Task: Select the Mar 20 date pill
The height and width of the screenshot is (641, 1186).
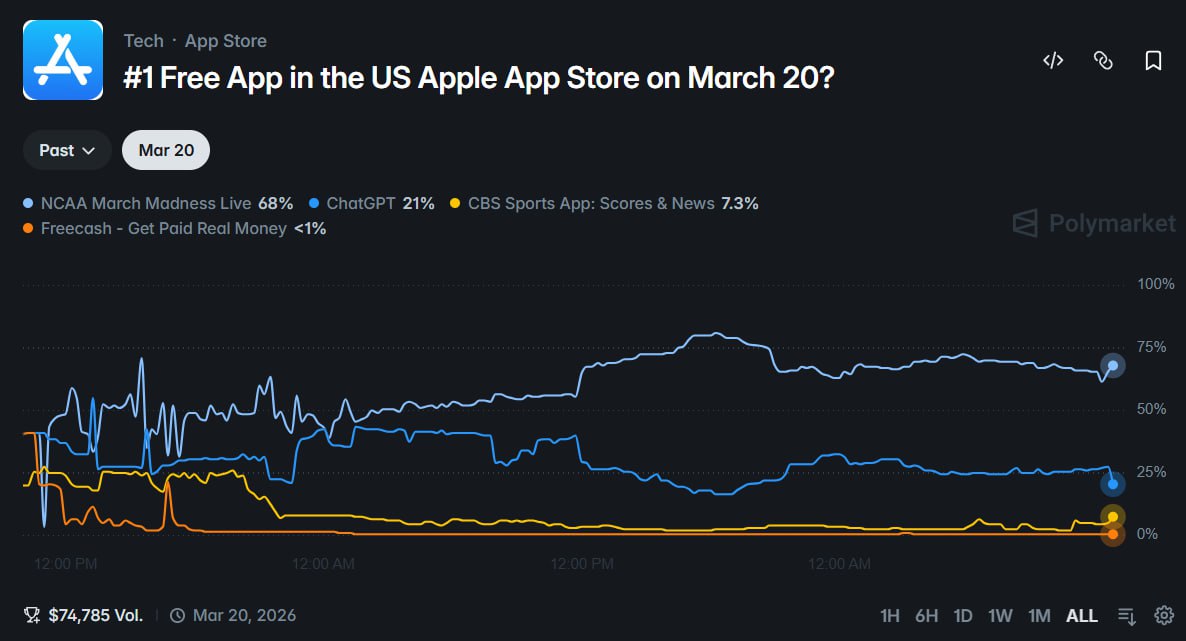Action: point(166,150)
